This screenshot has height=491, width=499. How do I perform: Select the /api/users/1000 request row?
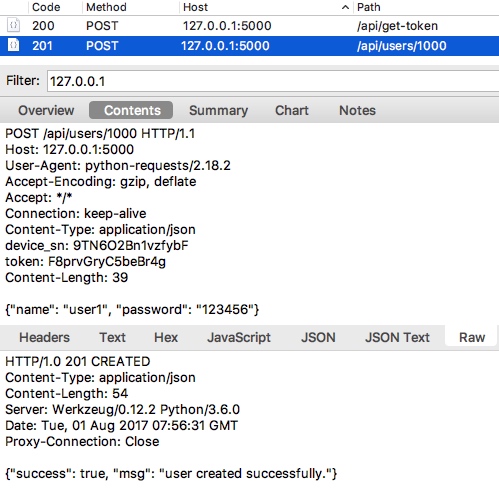[249, 46]
